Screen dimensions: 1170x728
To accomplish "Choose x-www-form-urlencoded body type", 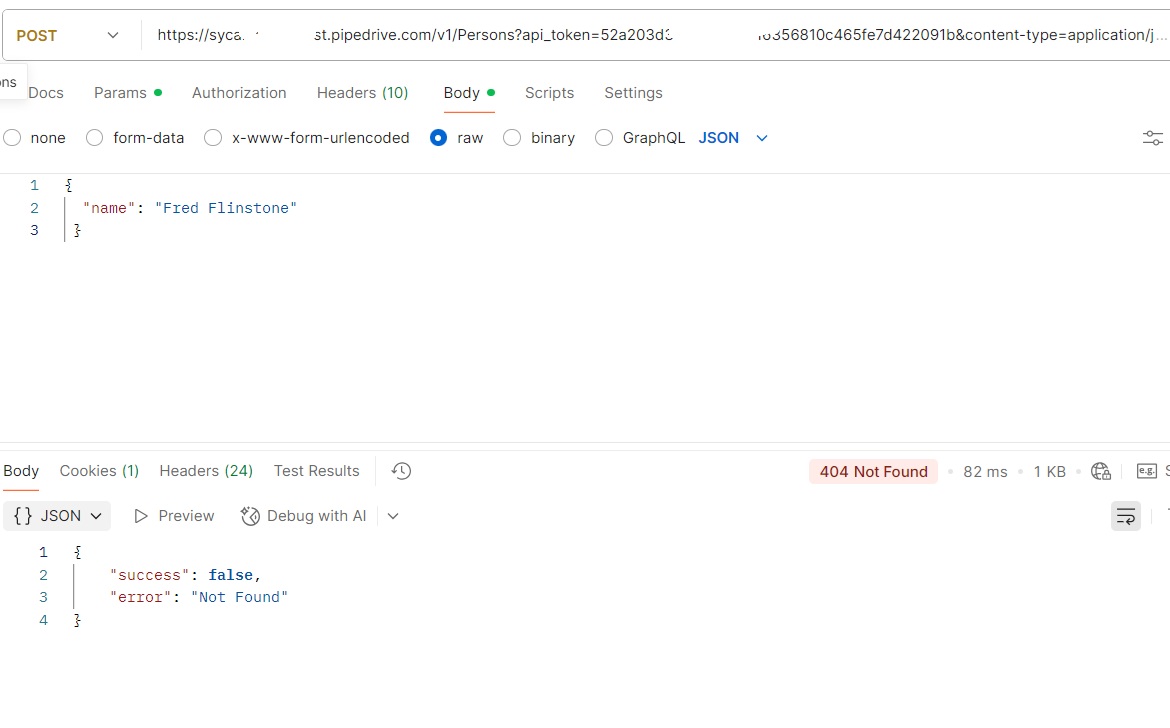I will click(x=213, y=138).
